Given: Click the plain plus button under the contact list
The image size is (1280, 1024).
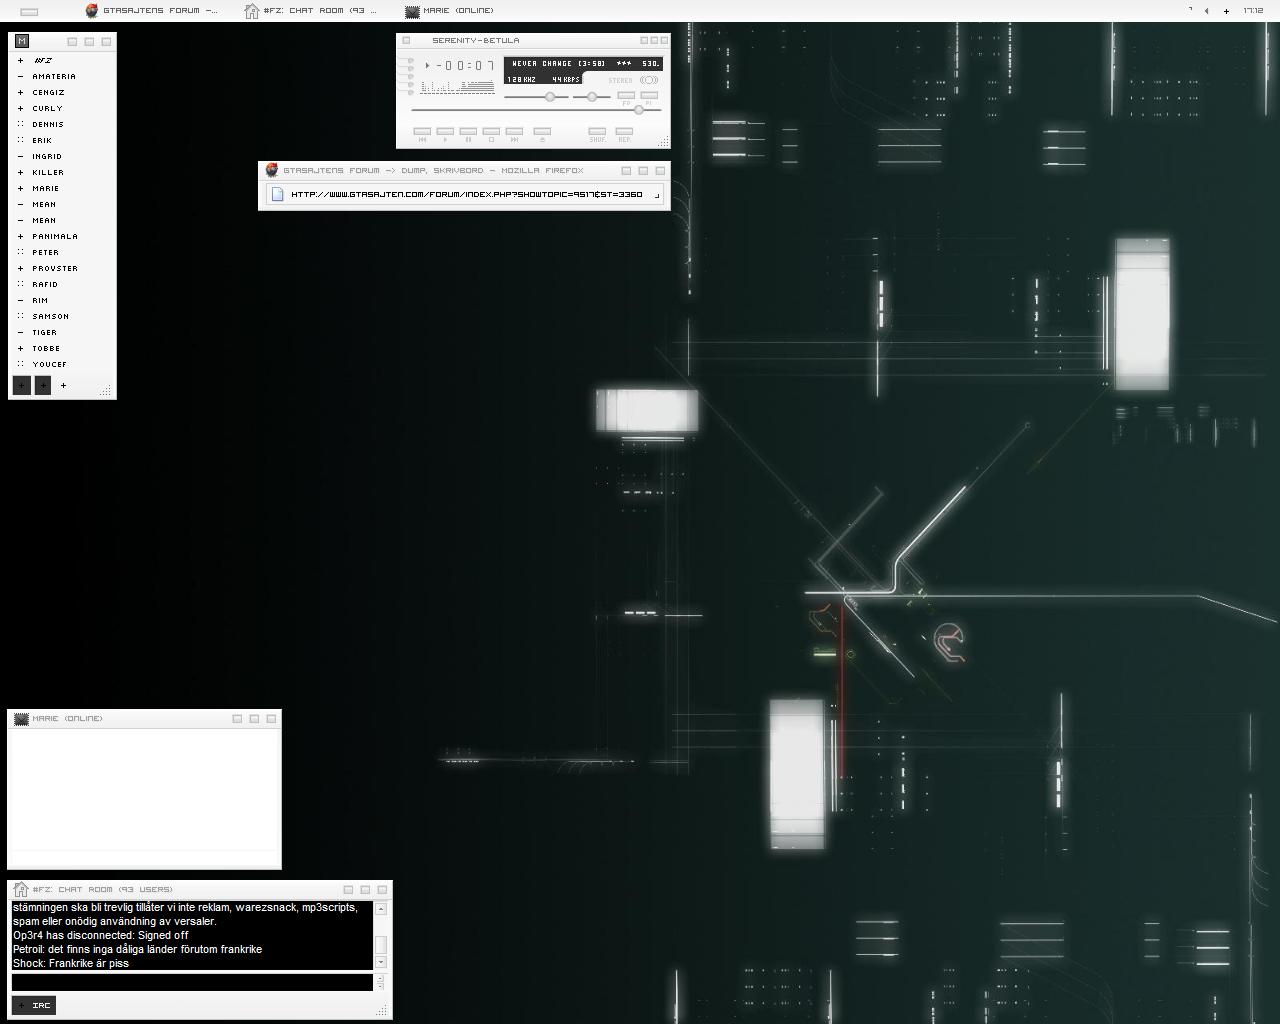Looking at the screenshot, I should tap(63, 385).
